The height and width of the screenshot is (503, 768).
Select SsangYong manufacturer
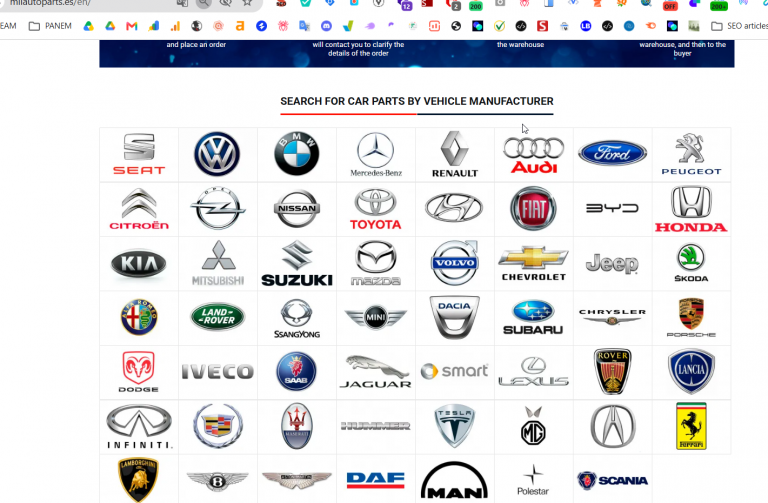(297, 318)
